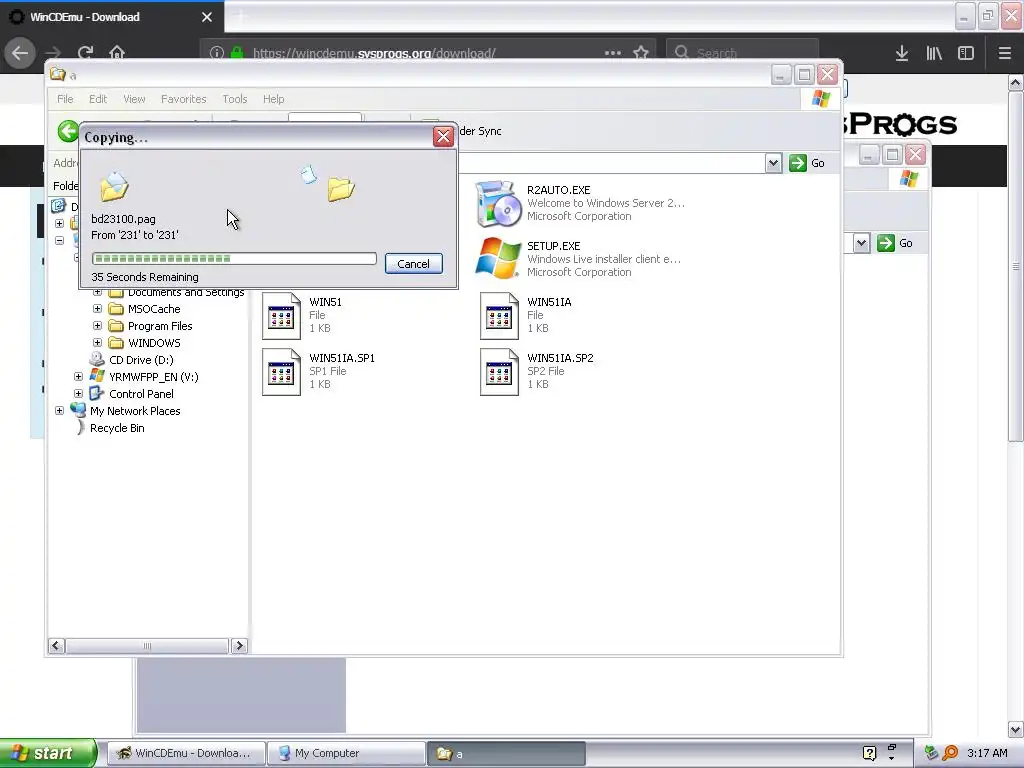
Task: Open address dropdown in My Computer window
Action: 861,243
